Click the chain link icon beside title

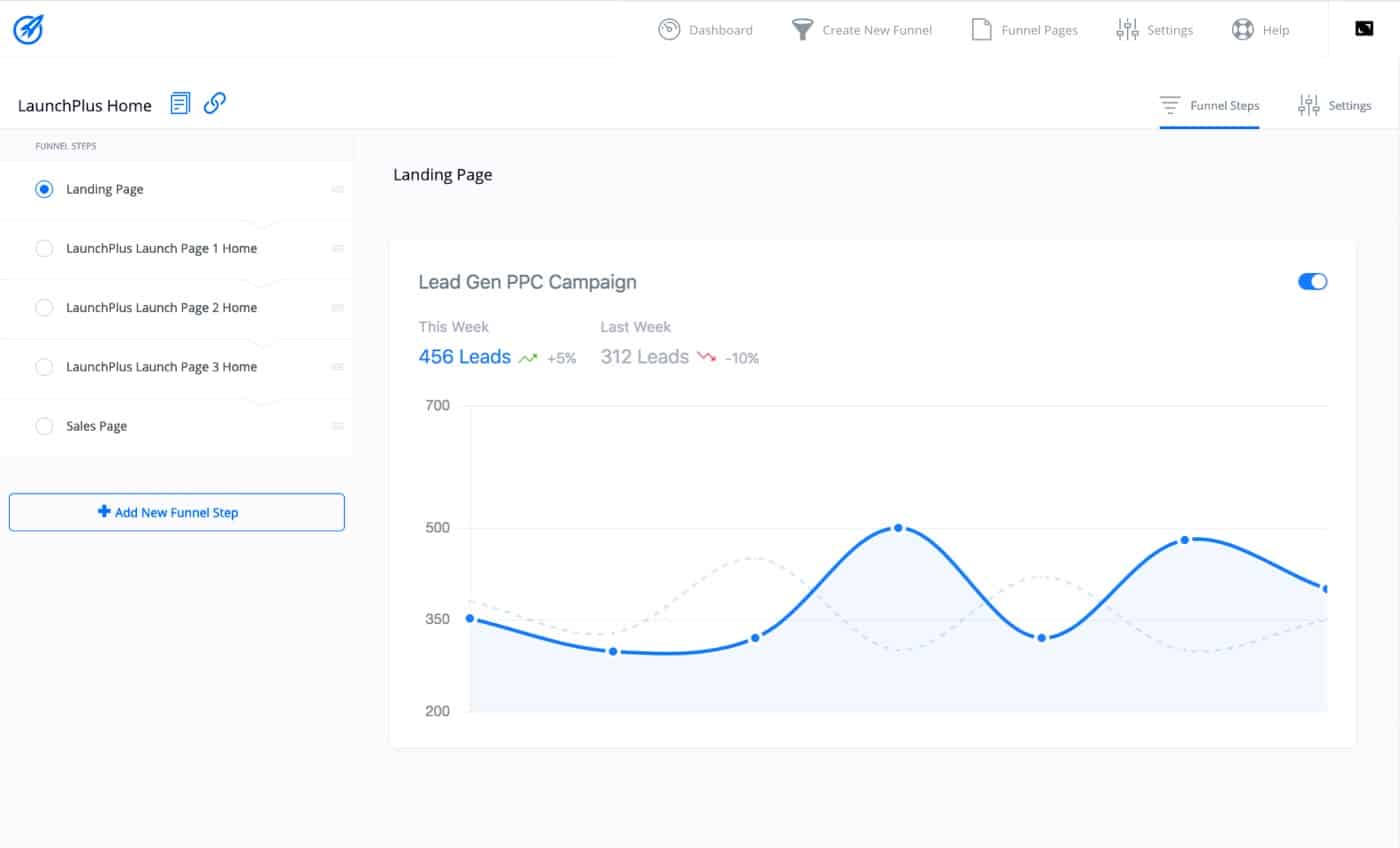click(x=214, y=103)
